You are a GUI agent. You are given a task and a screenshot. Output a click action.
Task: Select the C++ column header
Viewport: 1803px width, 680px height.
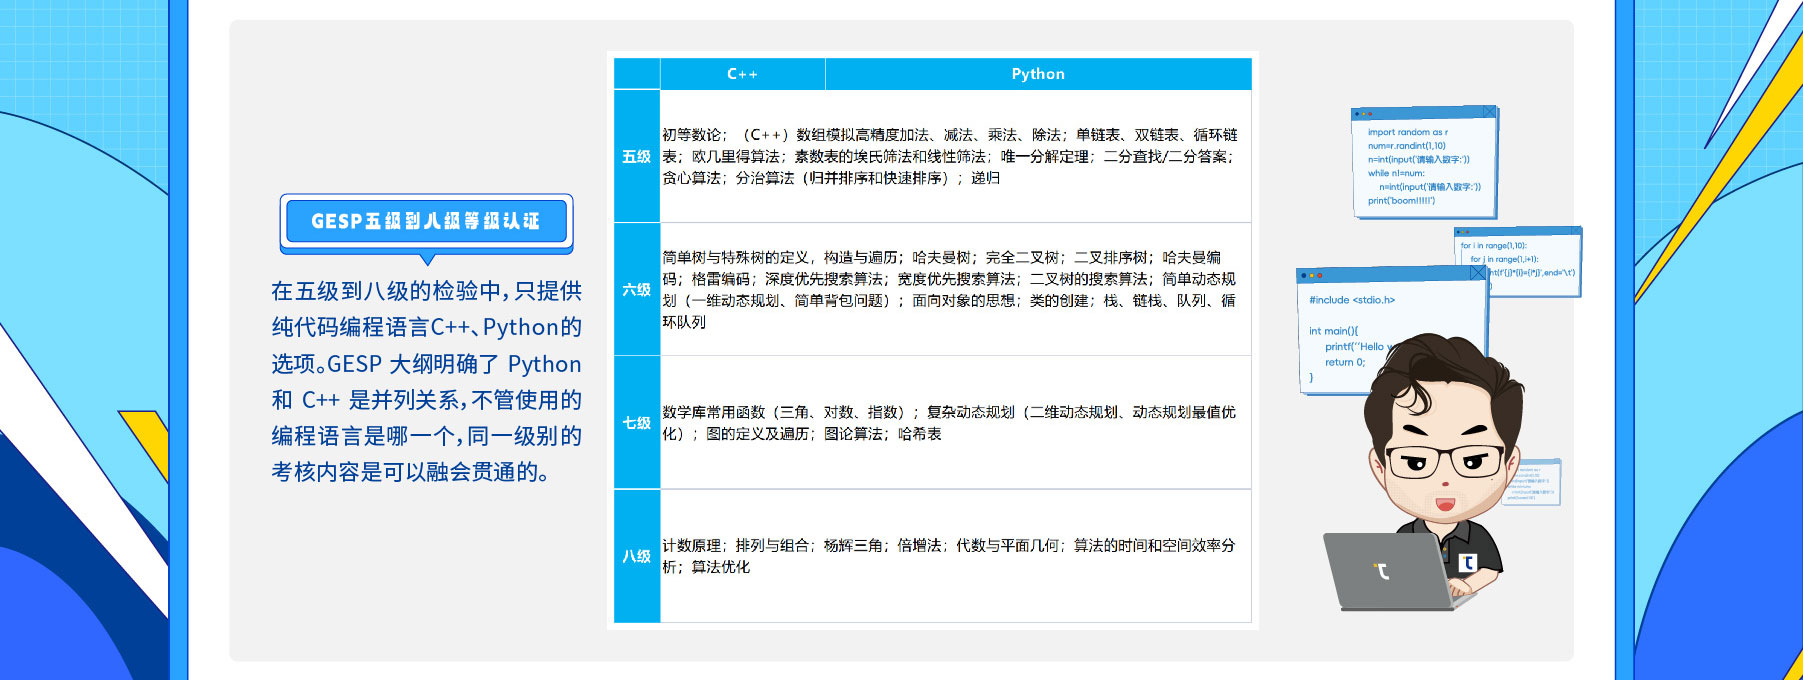click(x=742, y=74)
